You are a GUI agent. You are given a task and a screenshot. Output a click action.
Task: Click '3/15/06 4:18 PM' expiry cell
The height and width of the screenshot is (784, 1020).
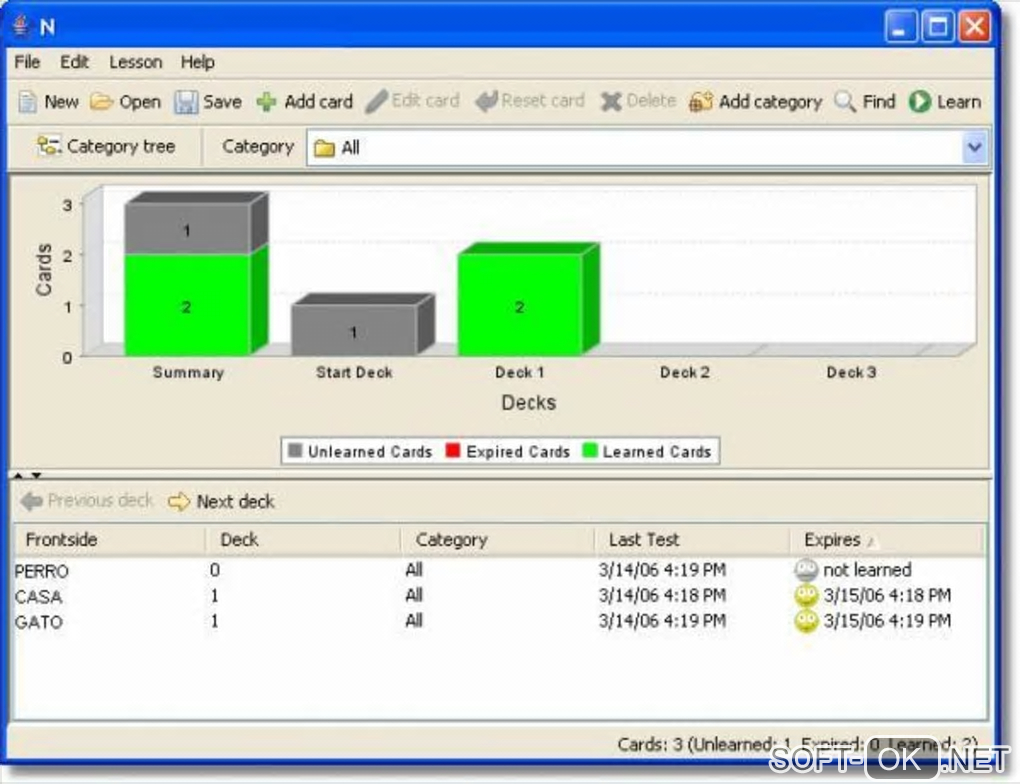coord(887,595)
